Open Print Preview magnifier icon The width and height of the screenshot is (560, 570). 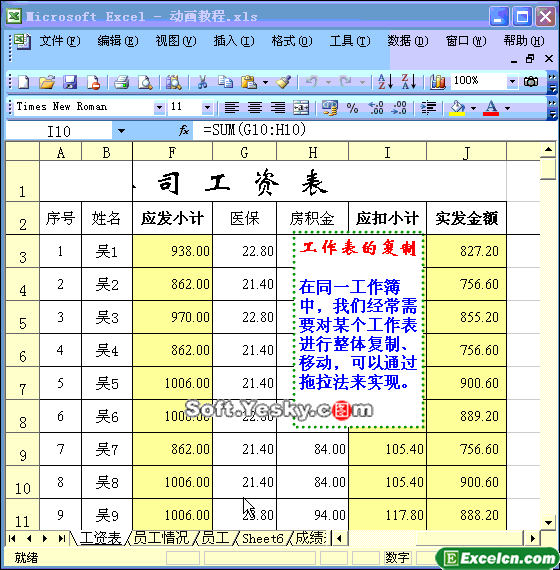[x=145, y=82]
